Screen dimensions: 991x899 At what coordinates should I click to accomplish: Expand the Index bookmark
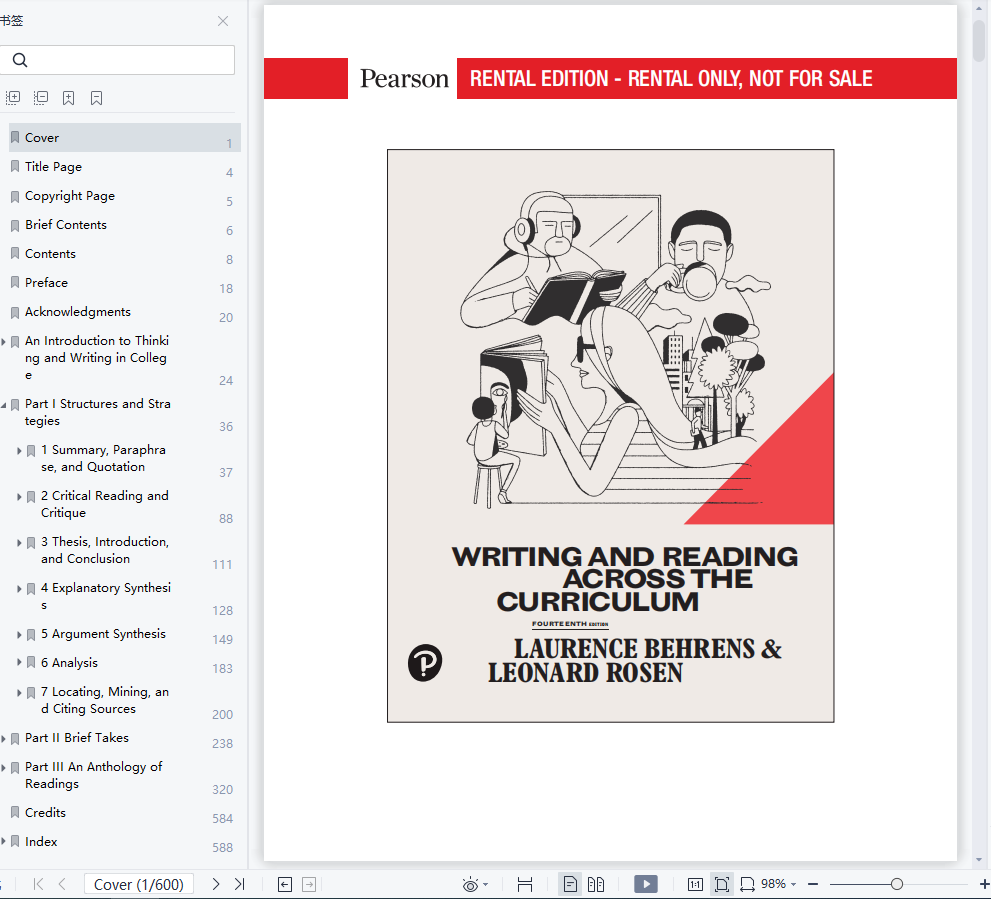tap(4, 841)
